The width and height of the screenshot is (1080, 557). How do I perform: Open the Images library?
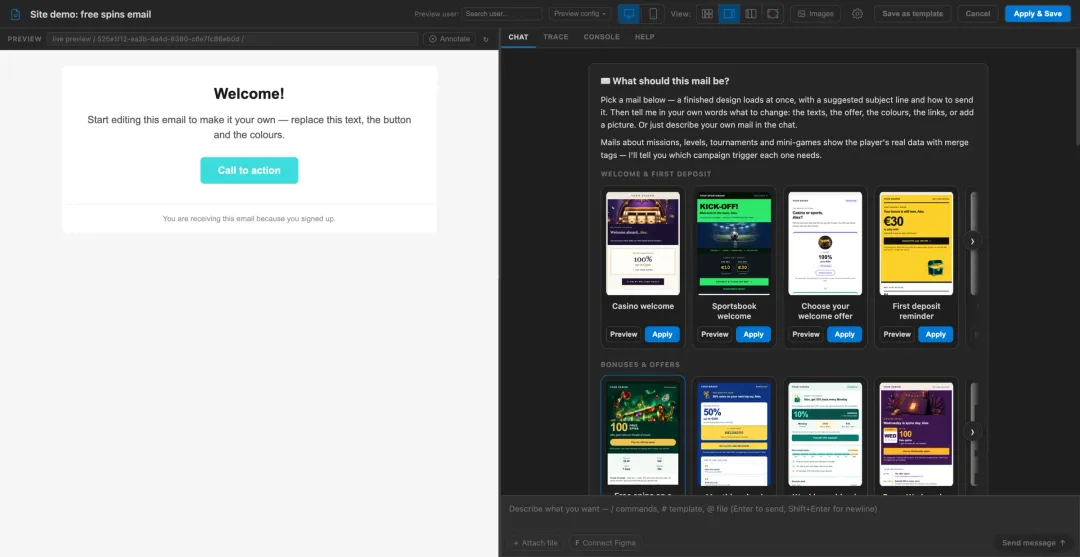pyautogui.click(x=815, y=14)
